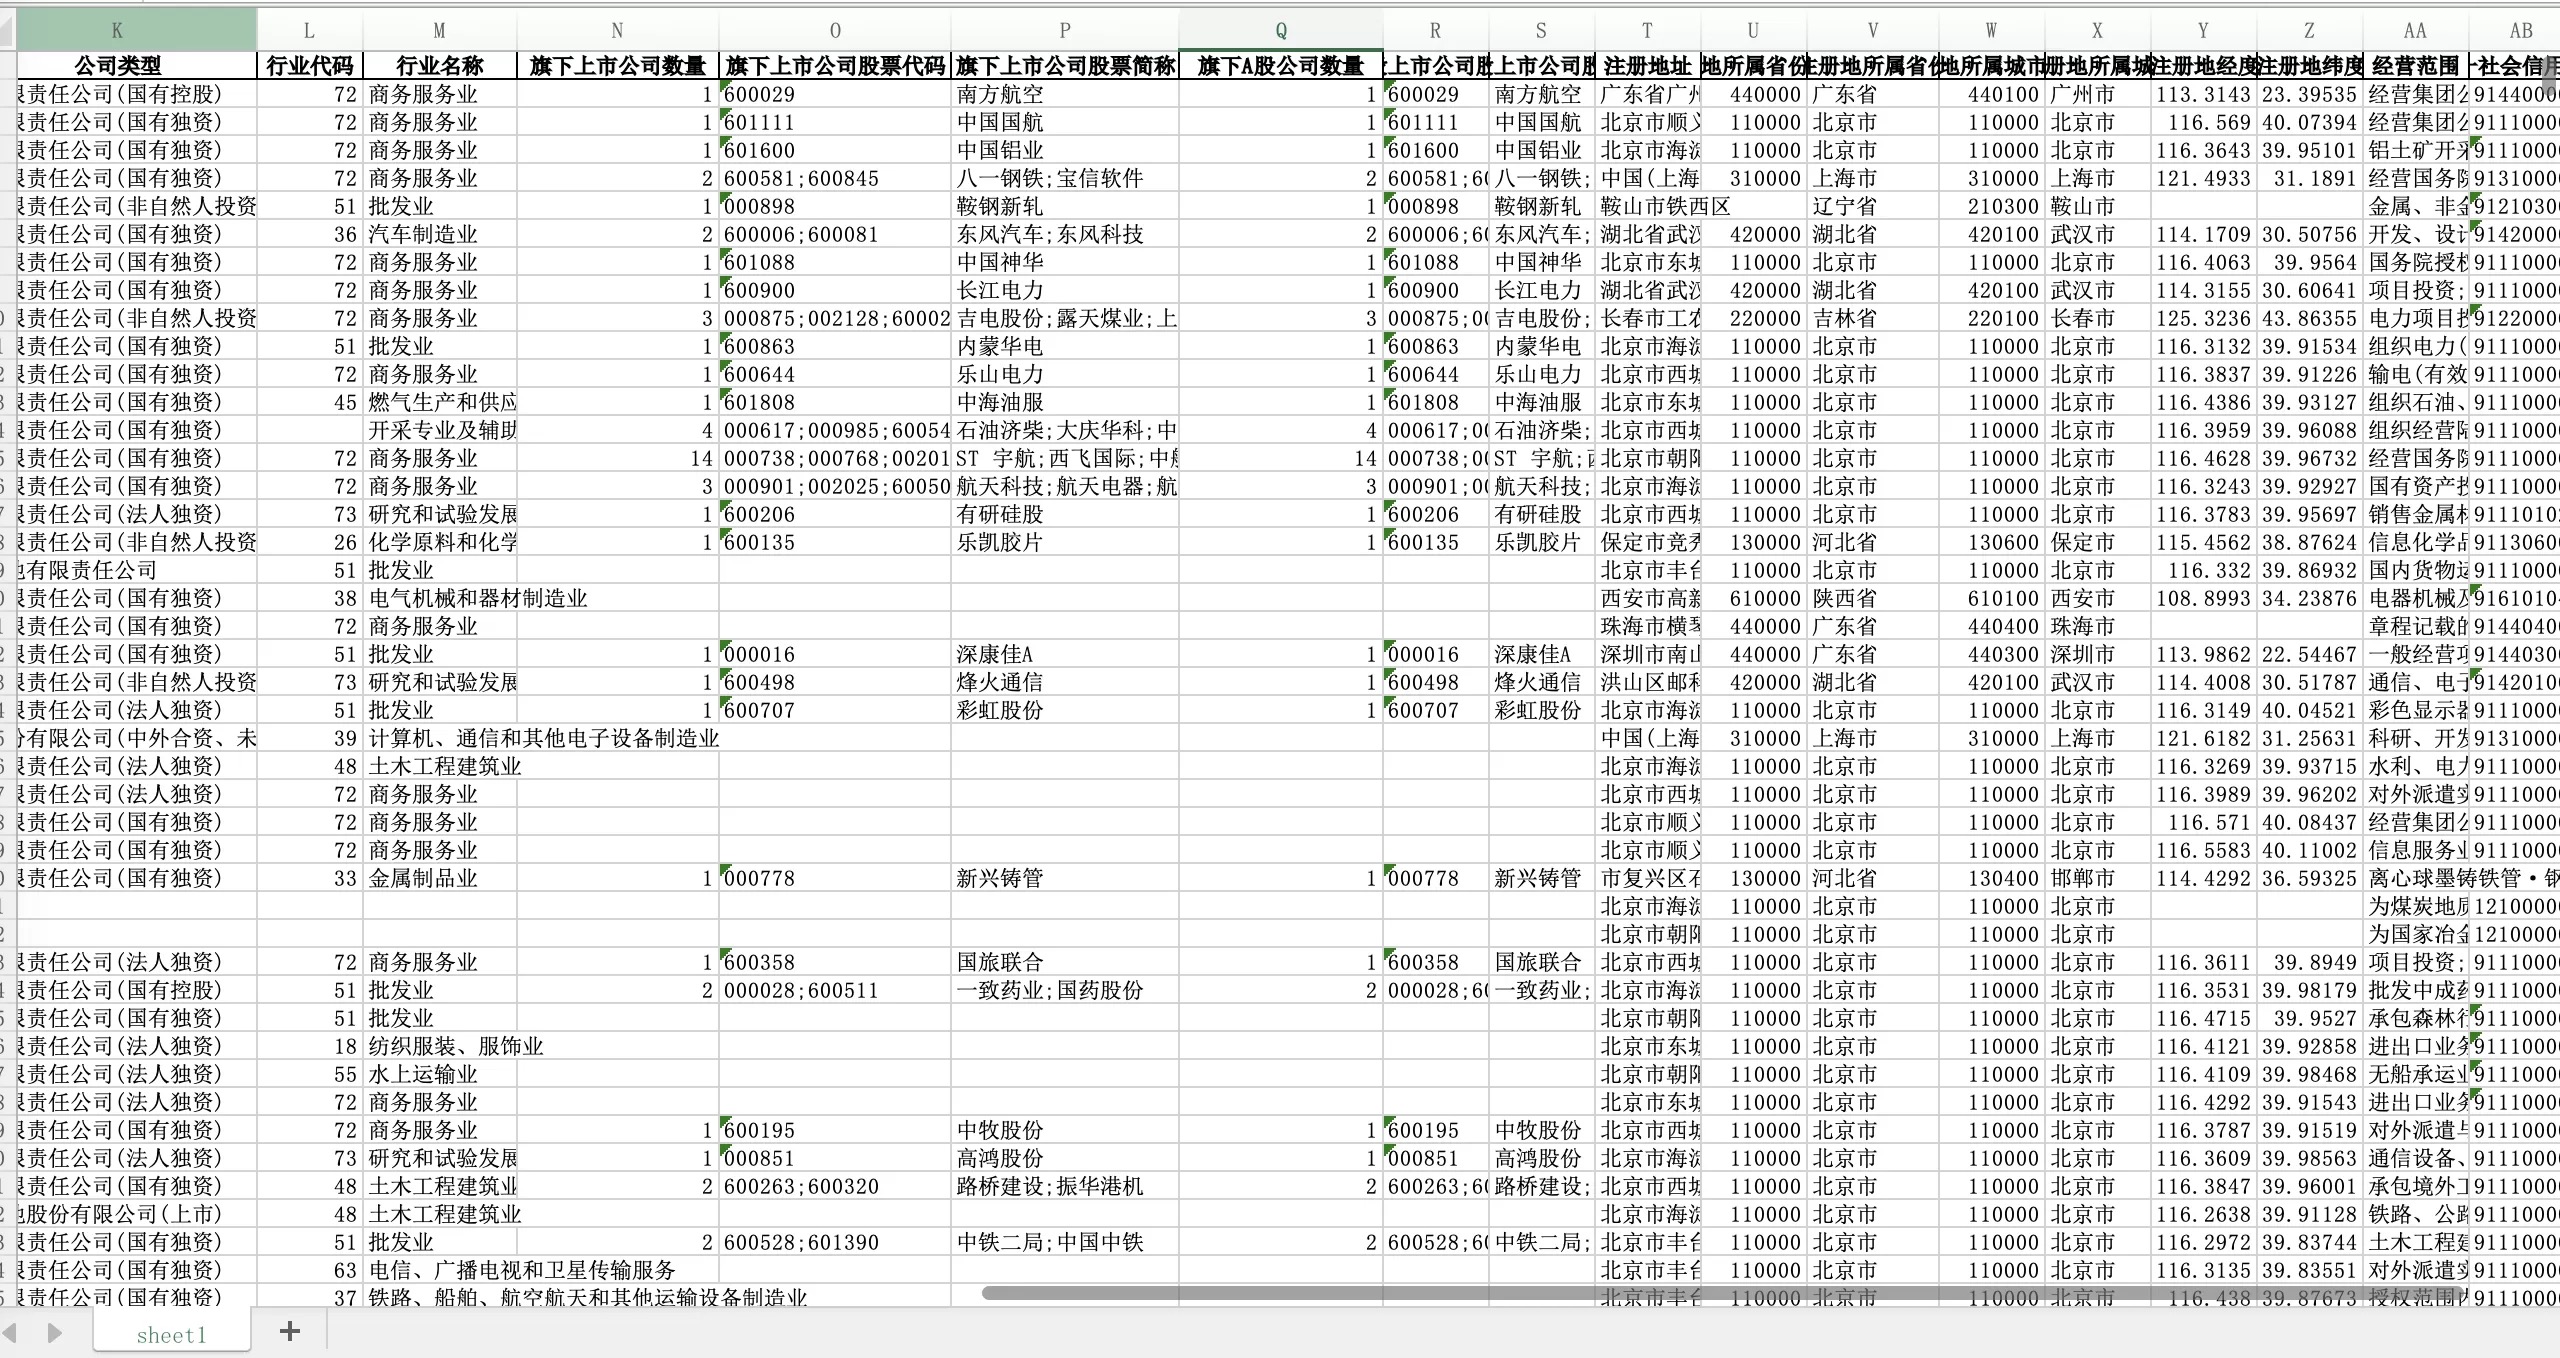This screenshot has height=1358, width=2560.
Task: Select cell 鞍山市铁西区 in registered address column
Action: point(1647,206)
